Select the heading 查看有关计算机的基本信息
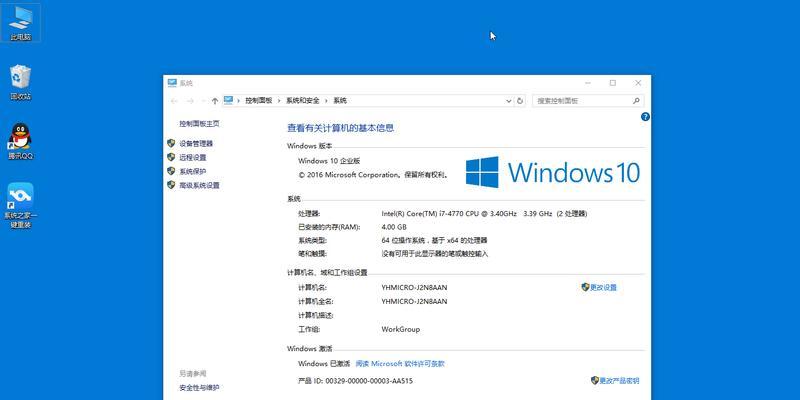The height and width of the screenshot is (400, 800). (341, 128)
